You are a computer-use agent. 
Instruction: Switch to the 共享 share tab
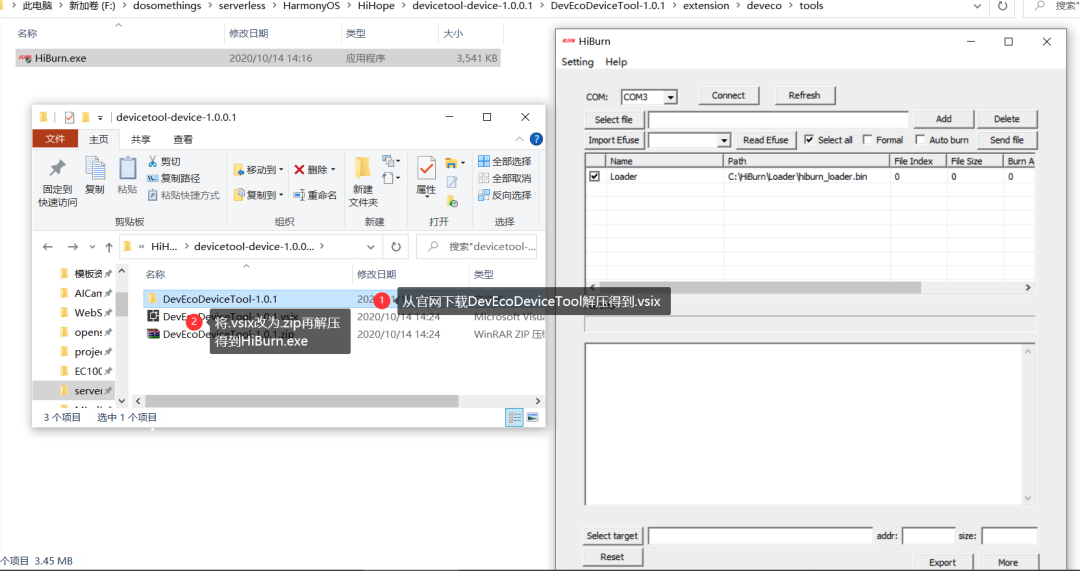point(141,139)
